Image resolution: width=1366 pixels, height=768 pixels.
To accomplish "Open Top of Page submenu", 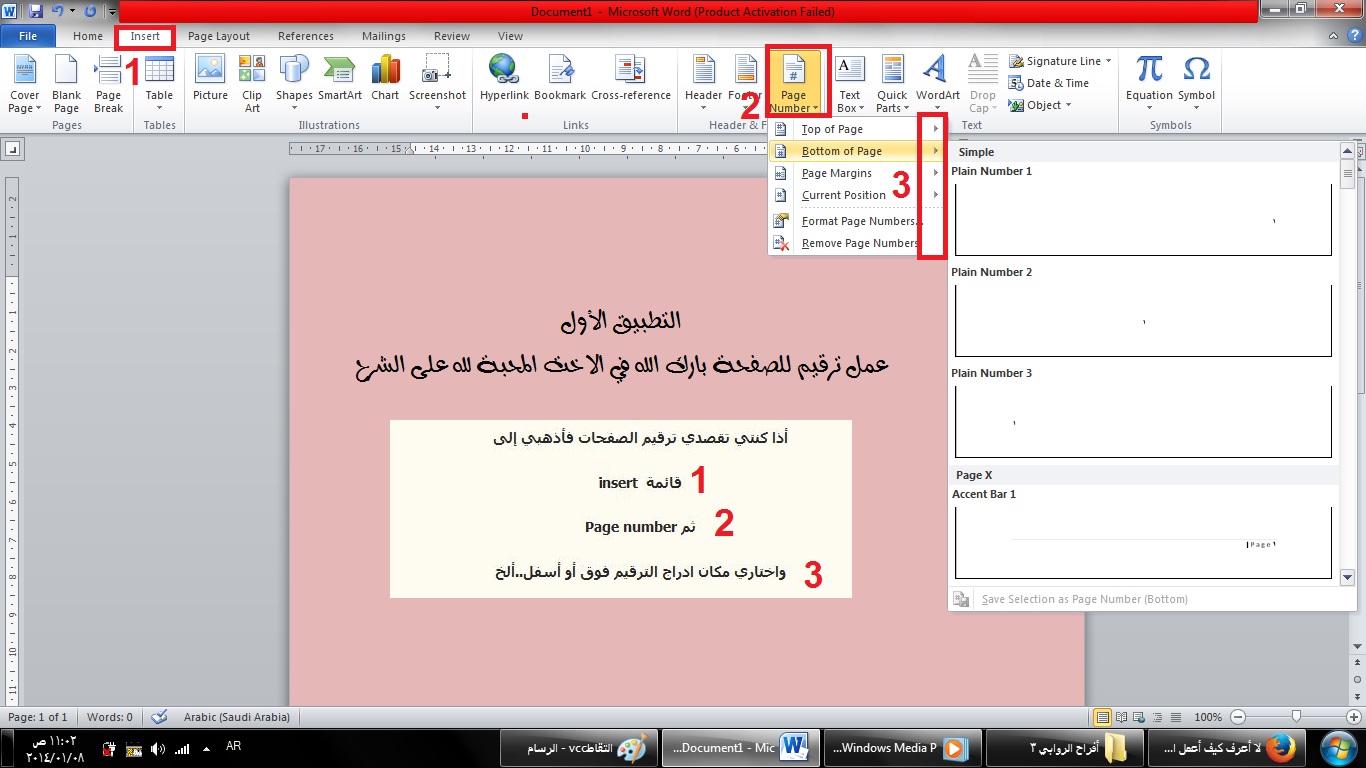I will tap(857, 129).
